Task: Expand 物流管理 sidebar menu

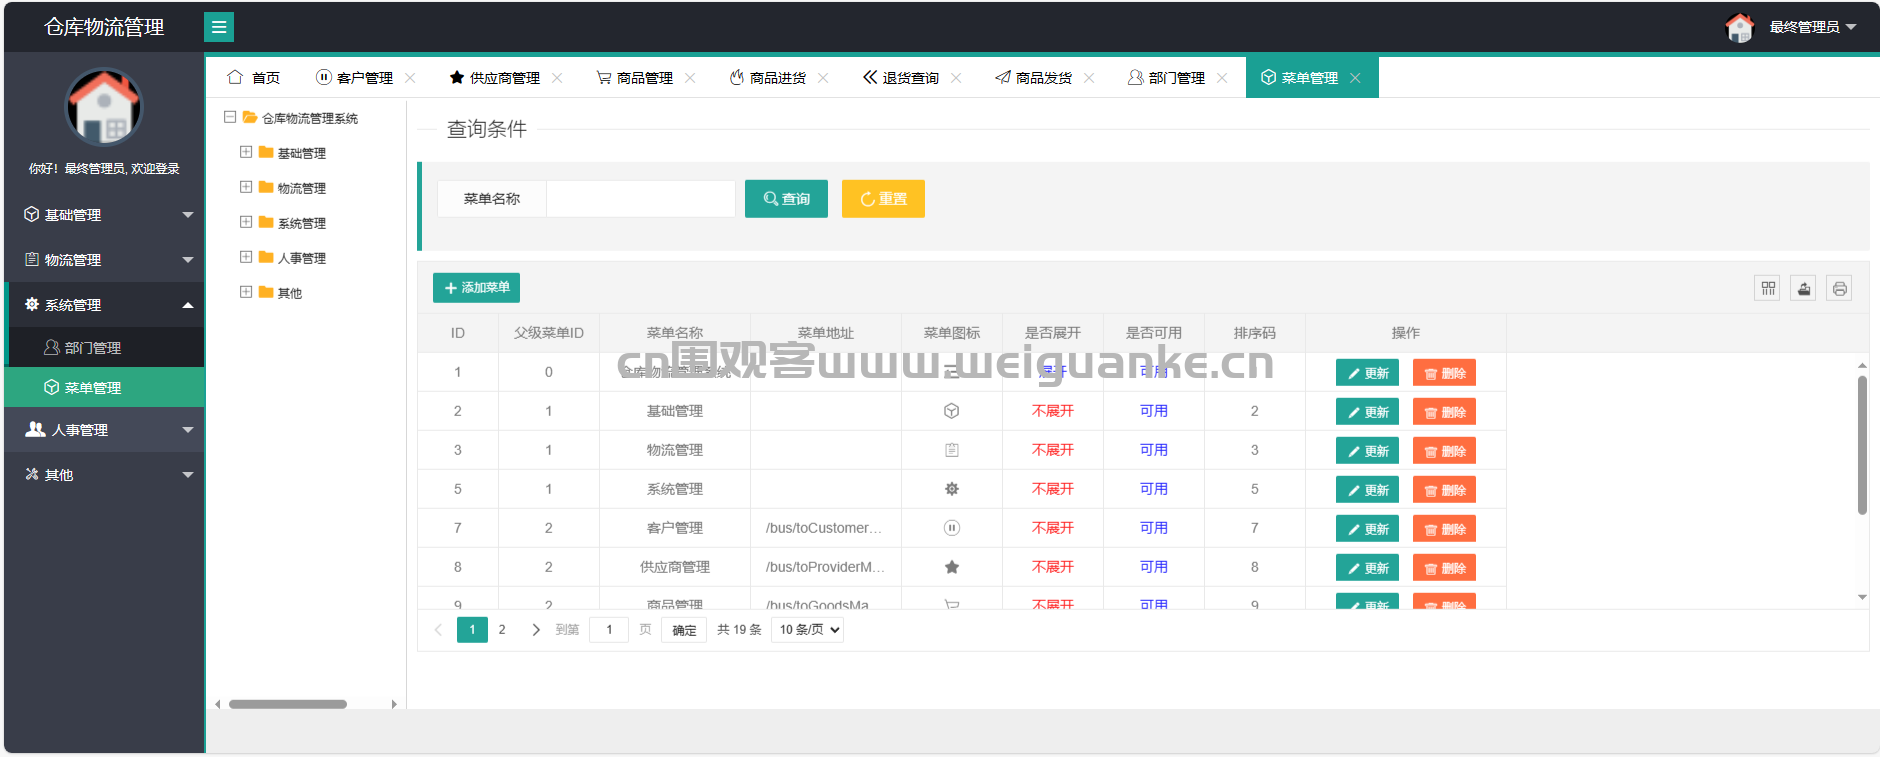Action: (x=104, y=260)
